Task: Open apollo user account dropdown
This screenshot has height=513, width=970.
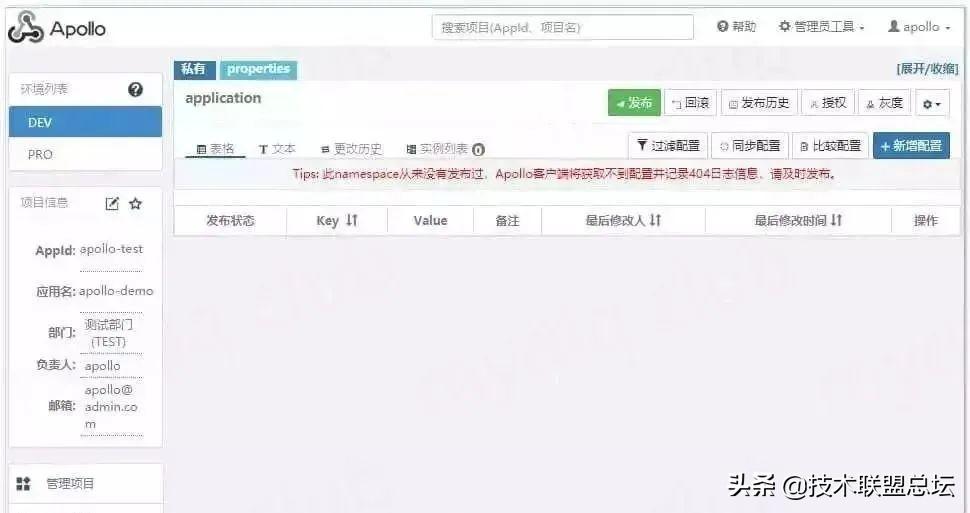Action: point(919,27)
